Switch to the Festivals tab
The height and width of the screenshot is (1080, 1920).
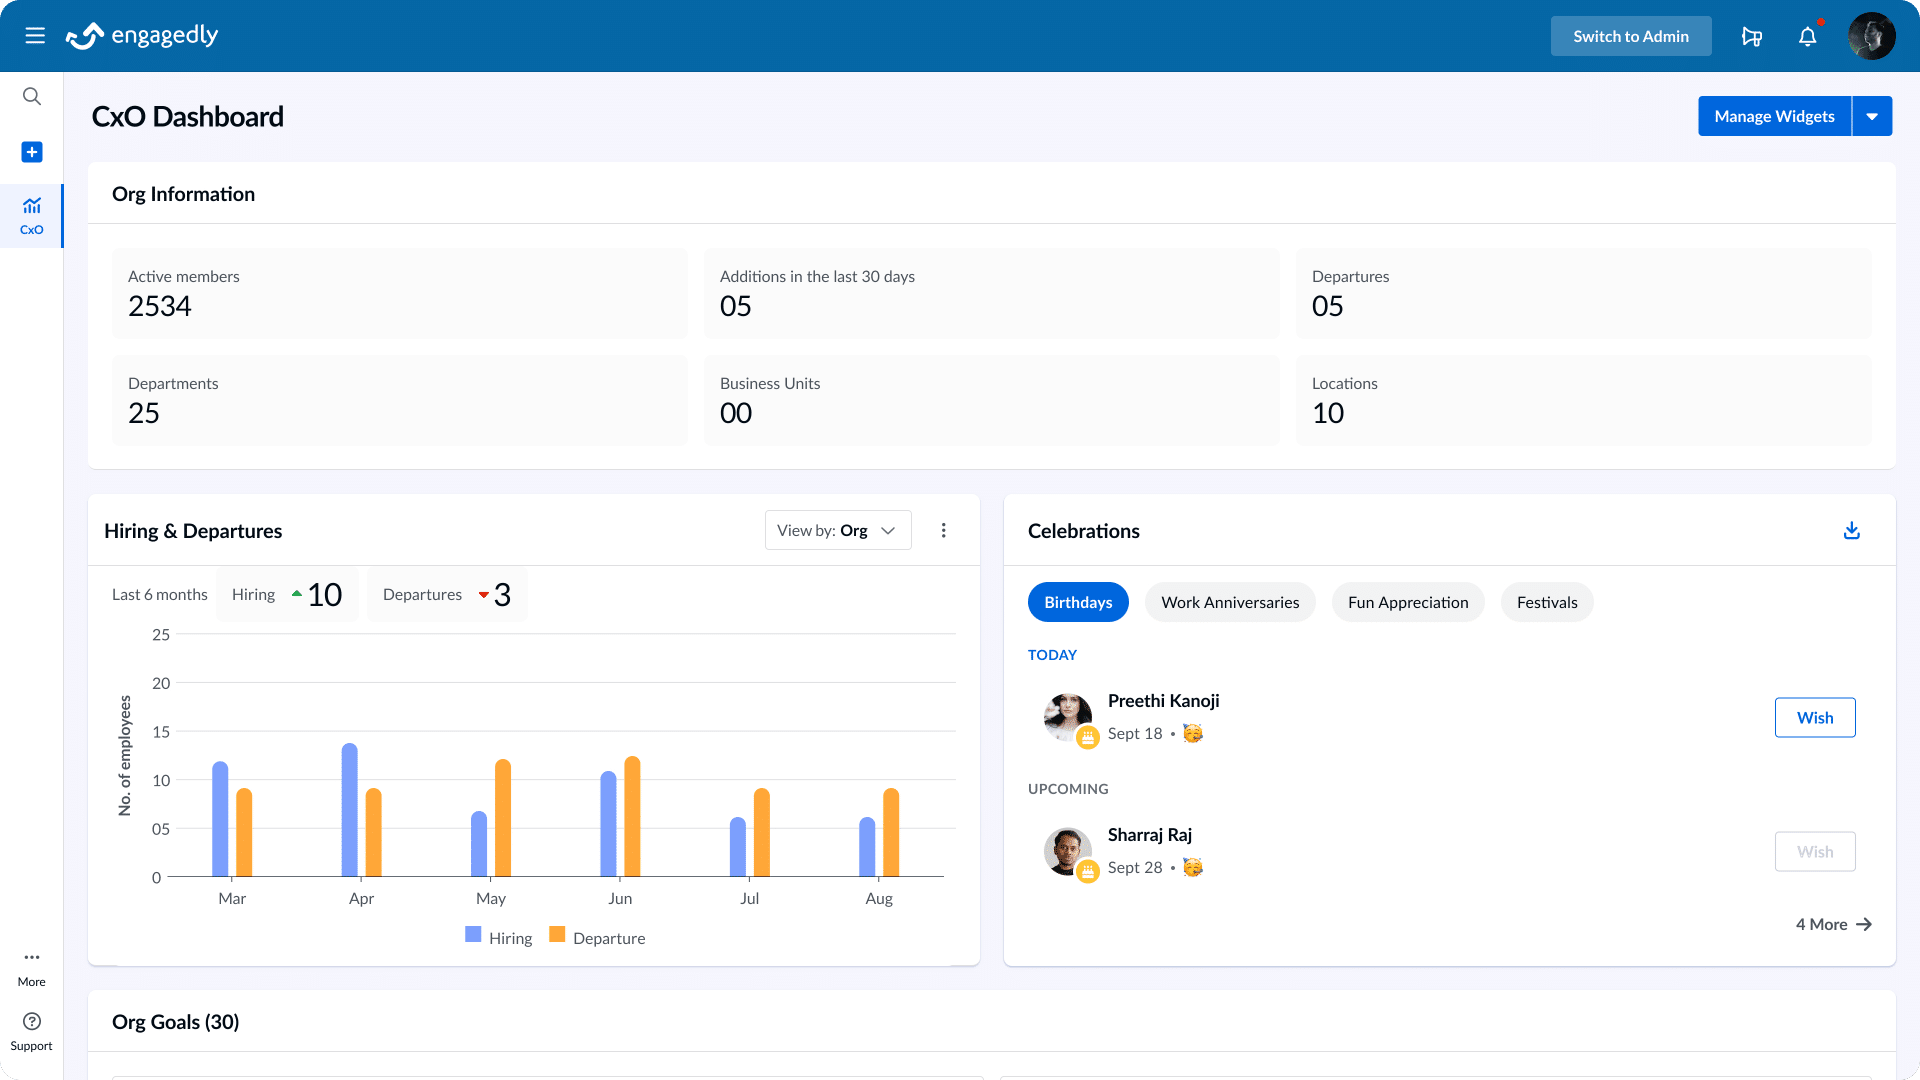[x=1546, y=602]
